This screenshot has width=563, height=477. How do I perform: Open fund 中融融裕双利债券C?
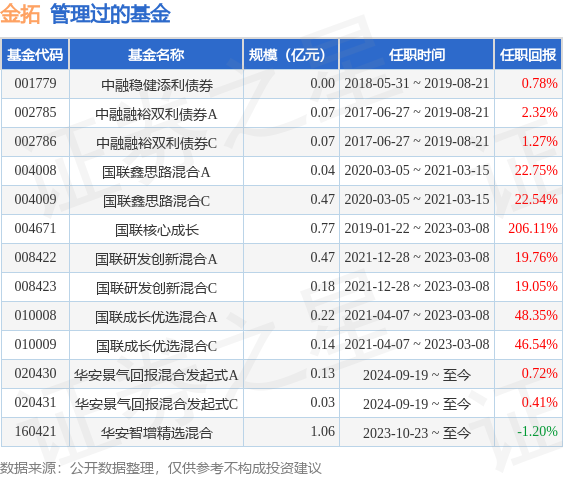click(x=156, y=143)
